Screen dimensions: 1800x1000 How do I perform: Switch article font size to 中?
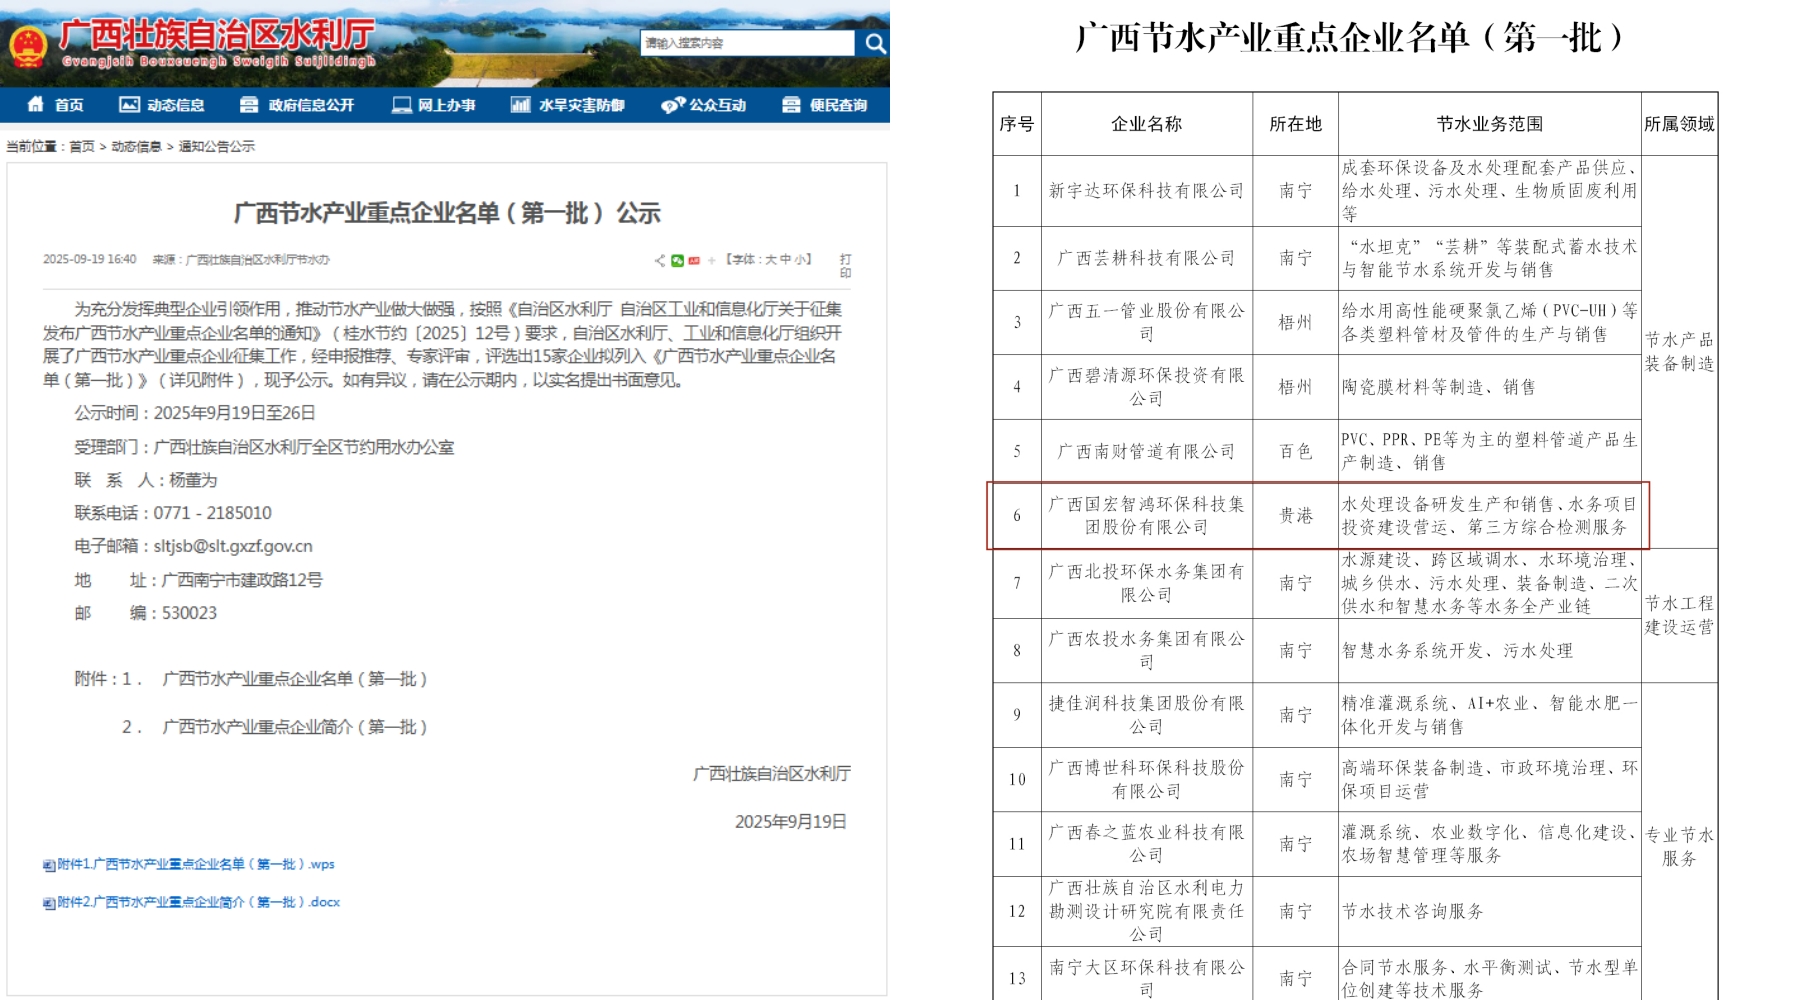[786, 260]
